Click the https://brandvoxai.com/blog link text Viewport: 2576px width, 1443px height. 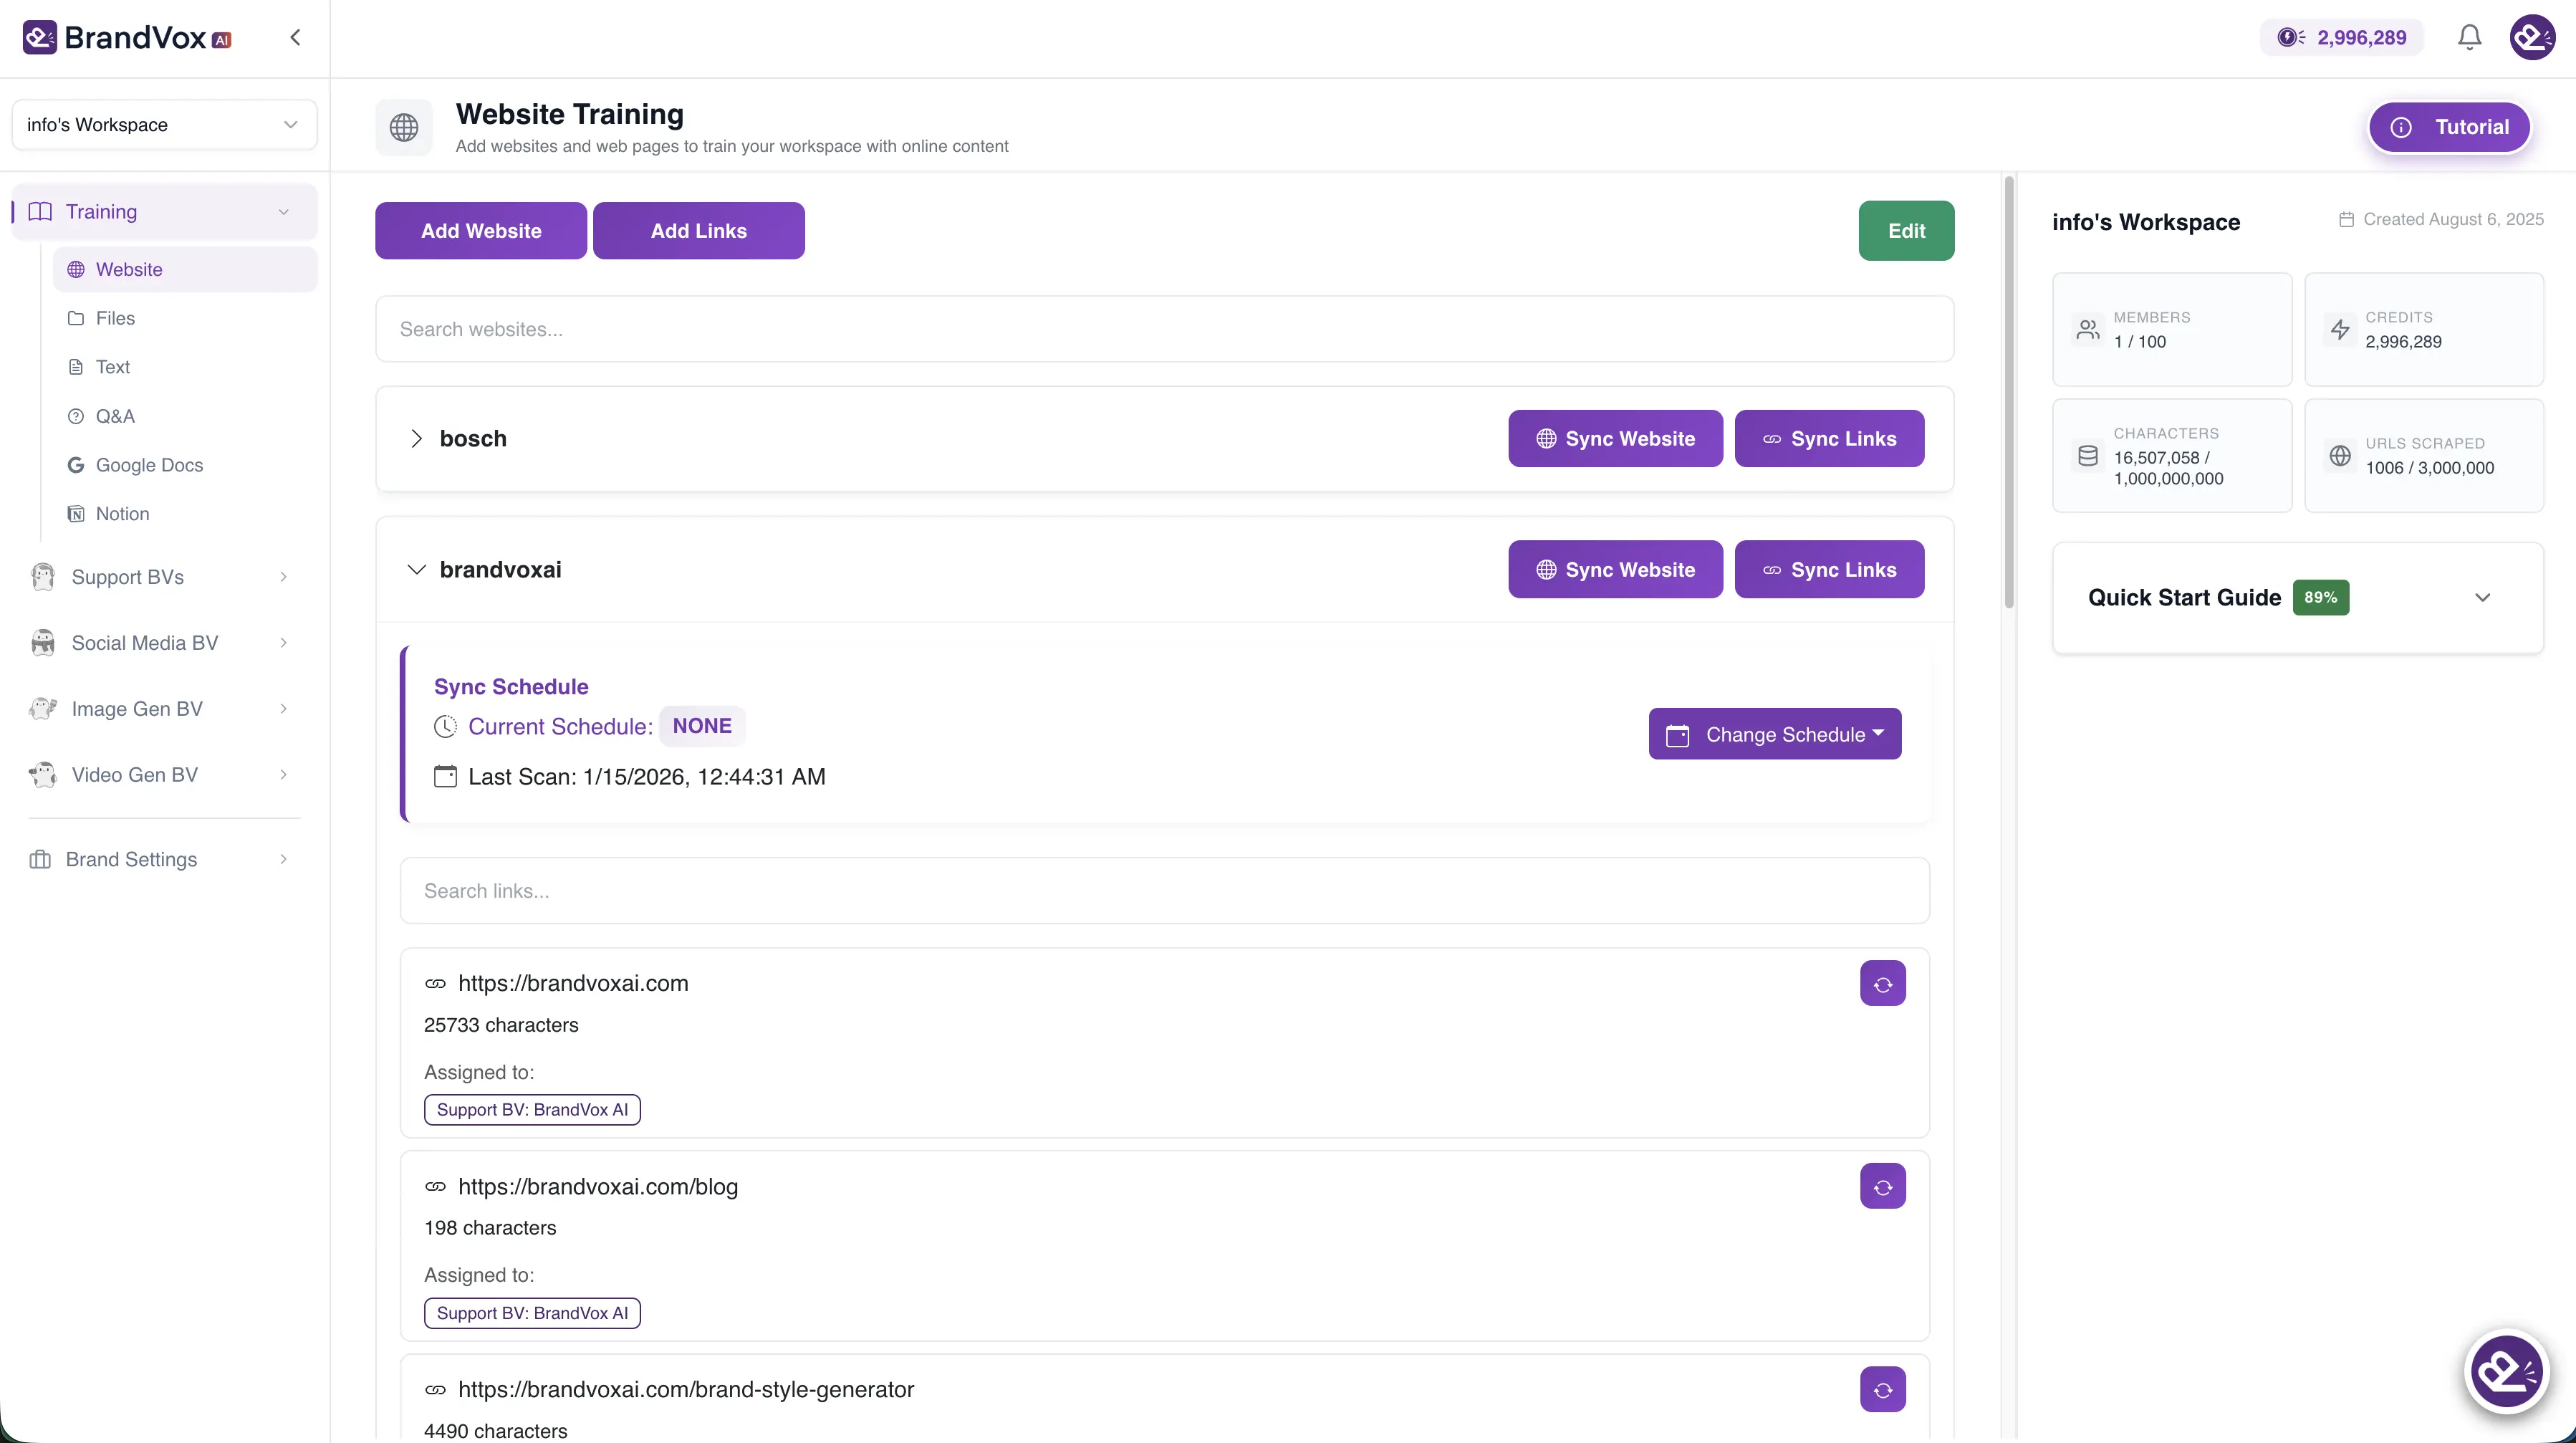(598, 1187)
